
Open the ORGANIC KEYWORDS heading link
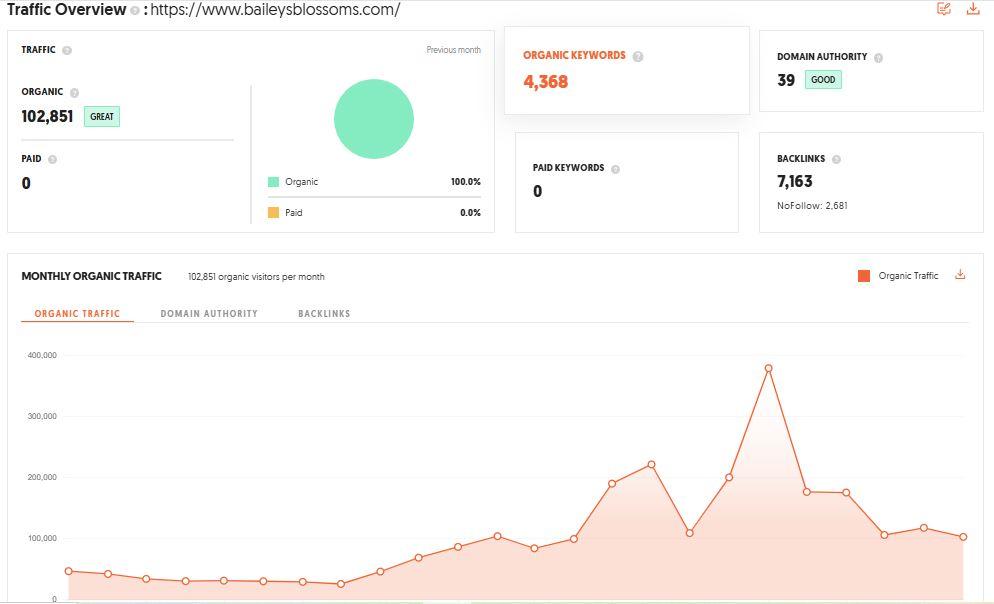[574, 55]
